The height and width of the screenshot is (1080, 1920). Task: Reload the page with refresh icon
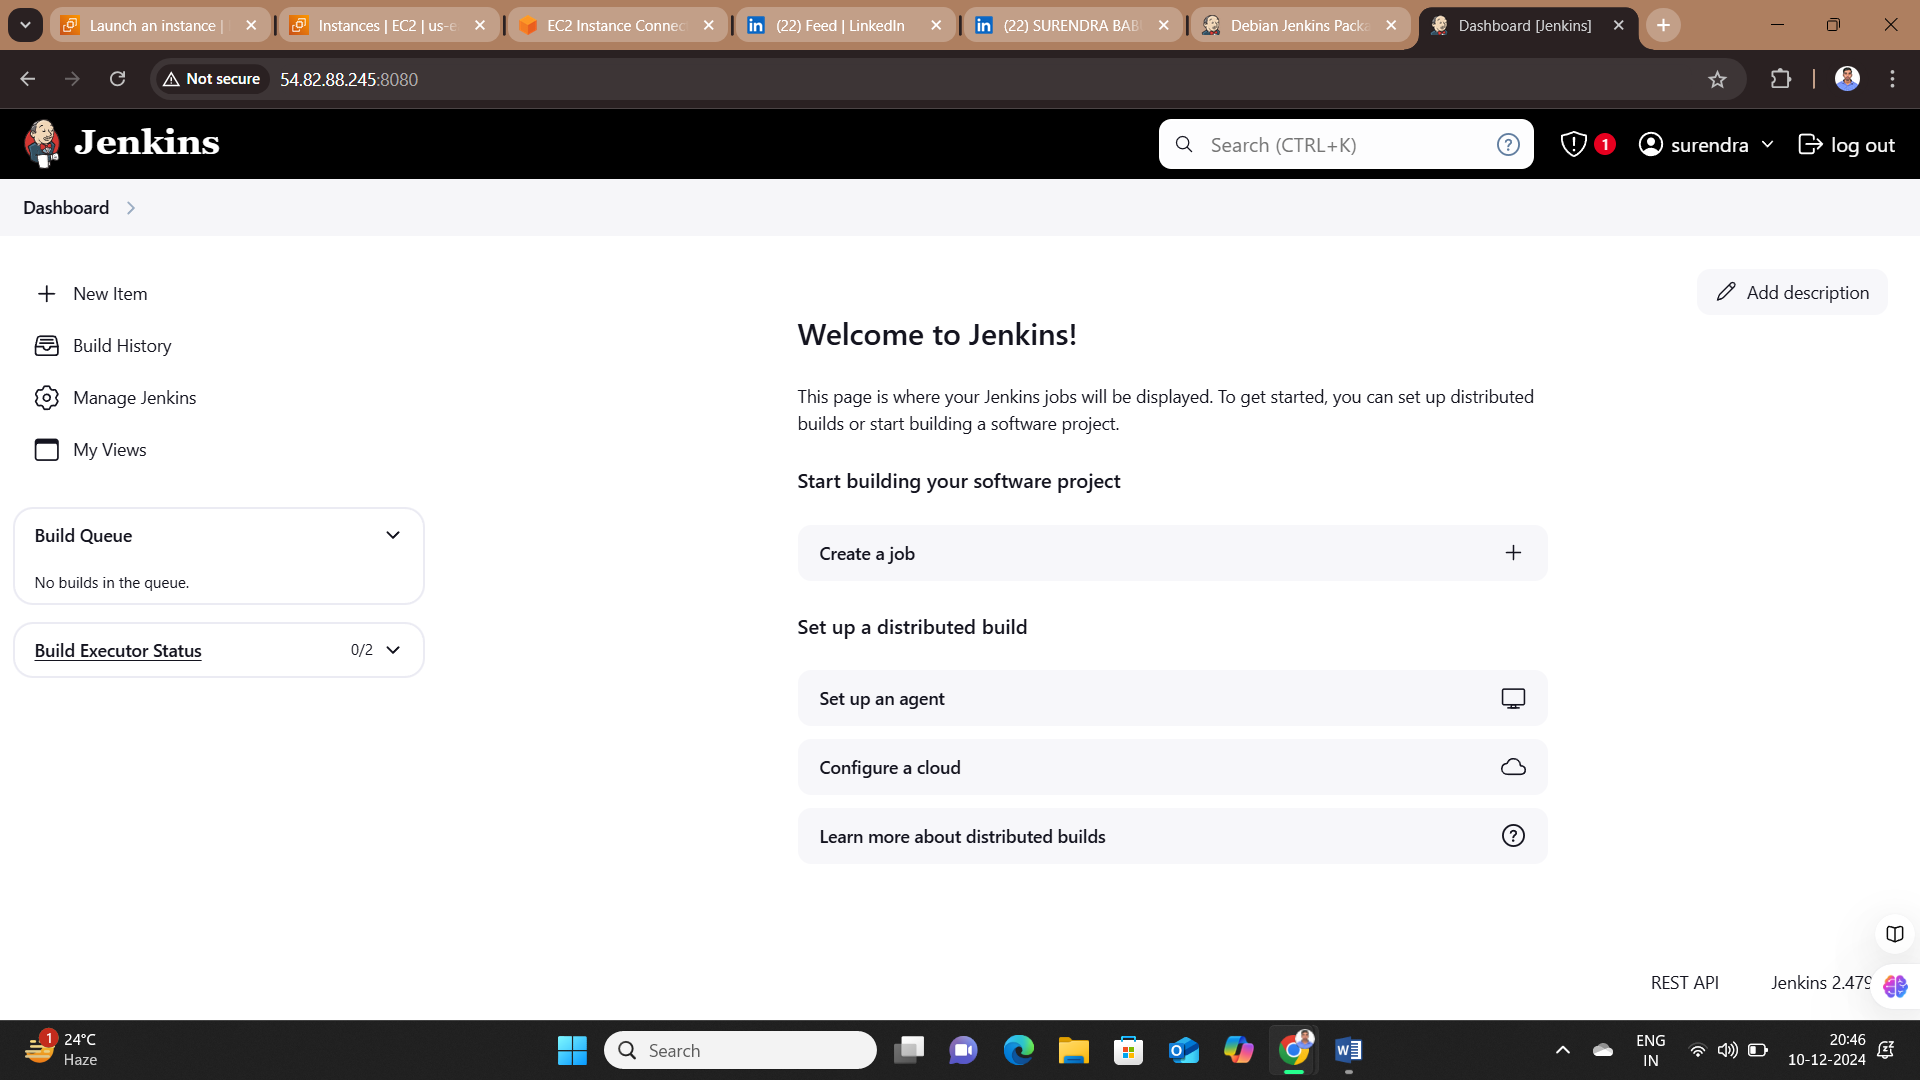pyautogui.click(x=117, y=79)
